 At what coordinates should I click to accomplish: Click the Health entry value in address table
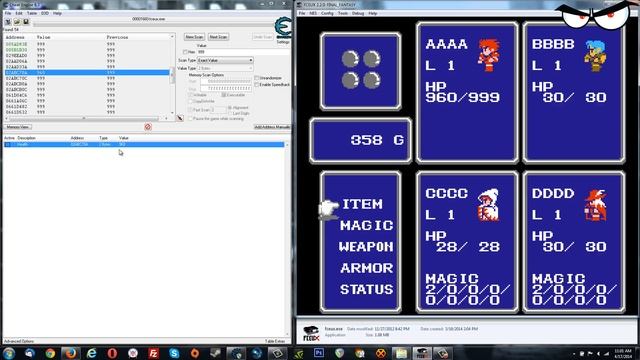122,144
